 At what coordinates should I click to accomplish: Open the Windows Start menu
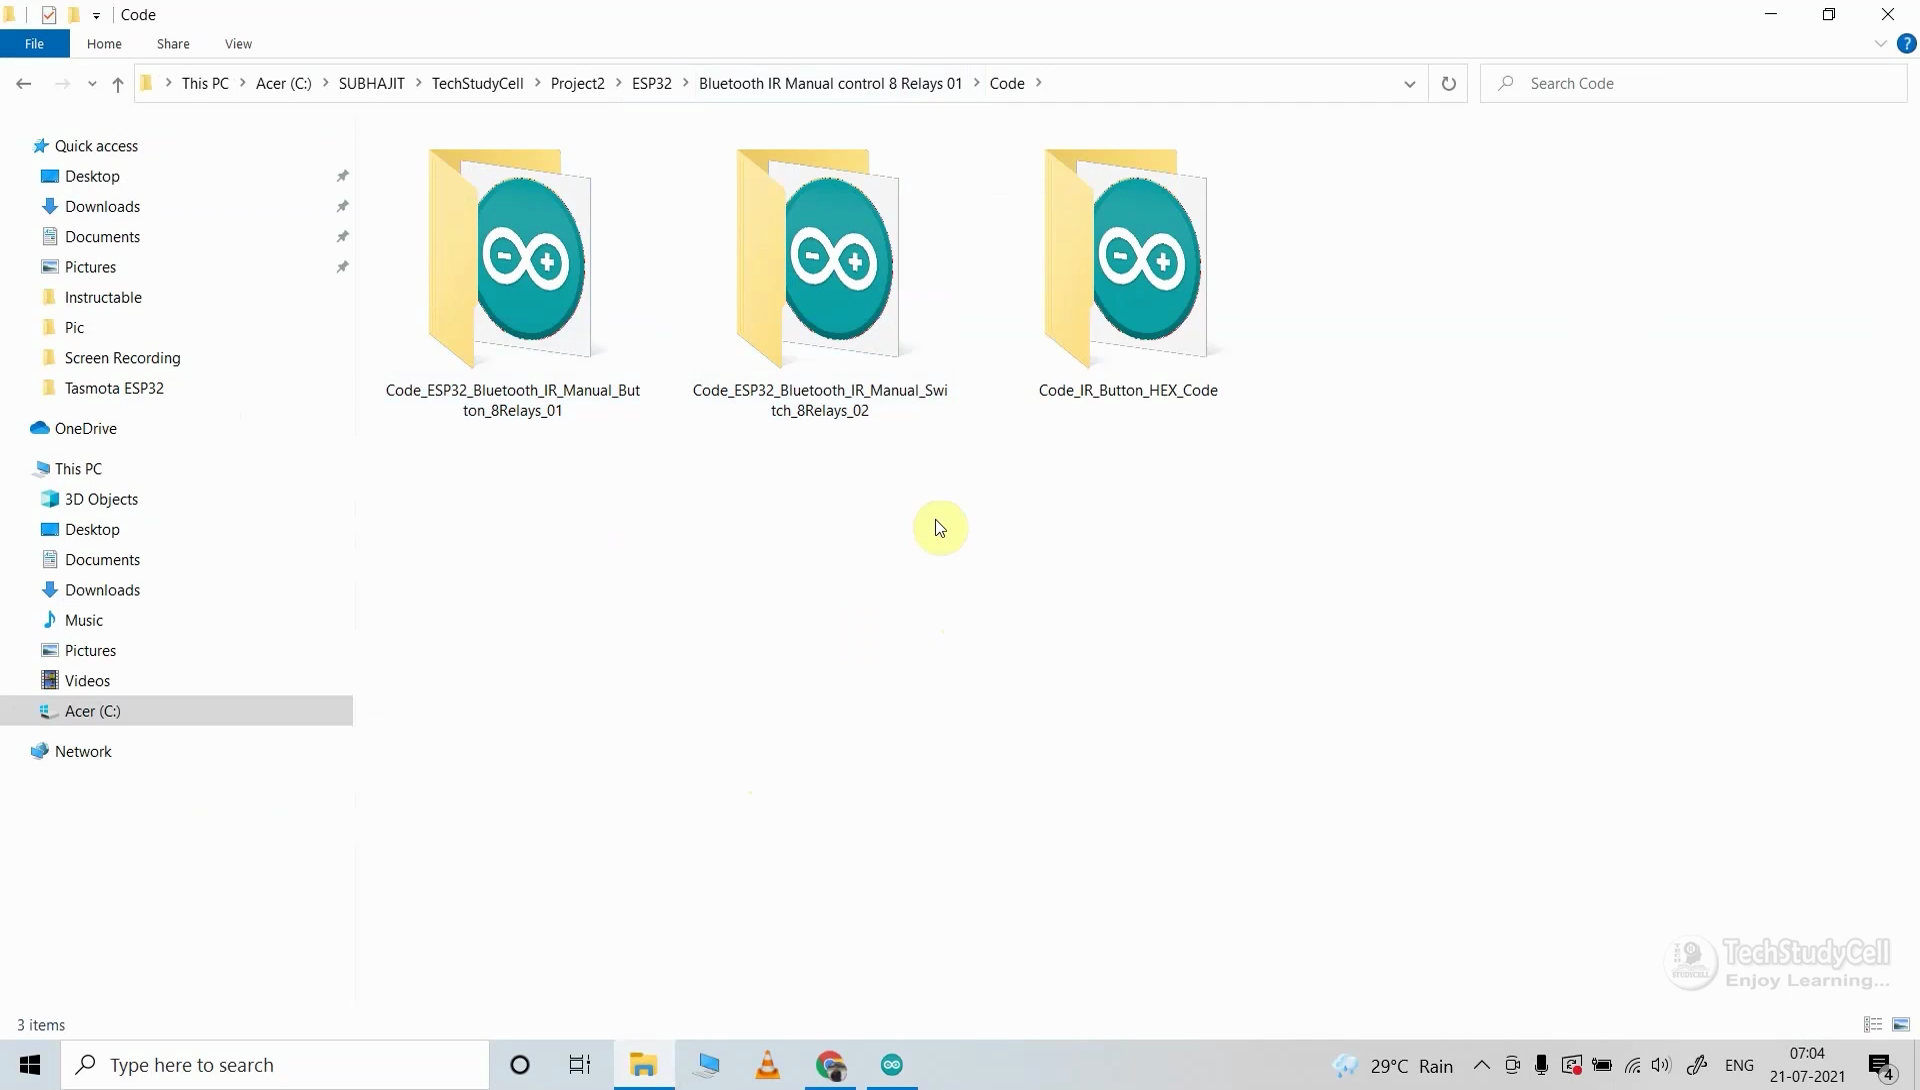click(x=30, y=1065)
